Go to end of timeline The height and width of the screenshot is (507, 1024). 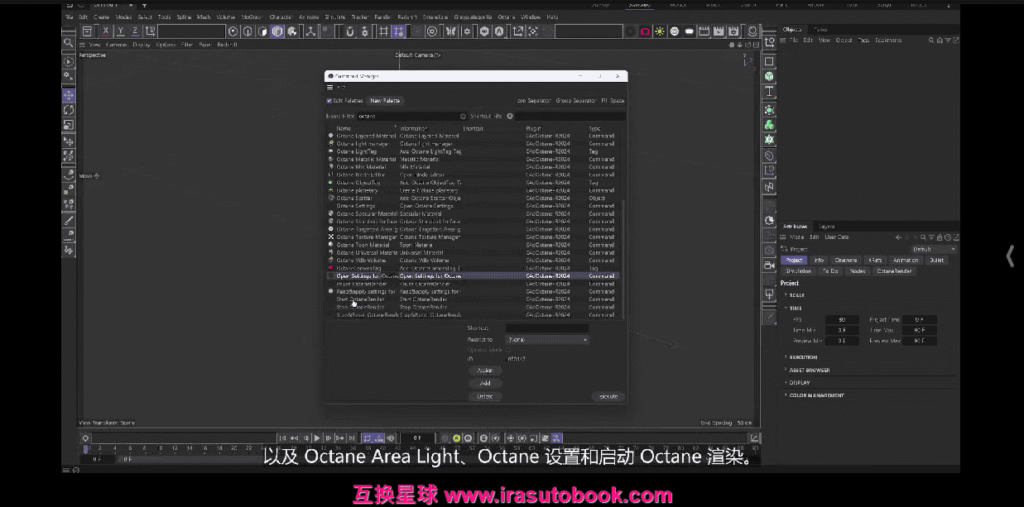[352, 438]
